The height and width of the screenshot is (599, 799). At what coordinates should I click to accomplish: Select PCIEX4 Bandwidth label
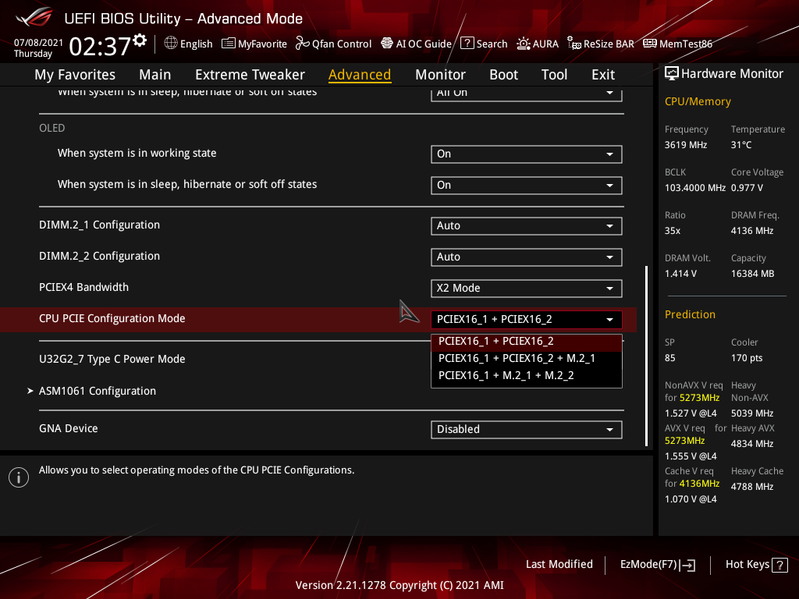pos(84,287)
